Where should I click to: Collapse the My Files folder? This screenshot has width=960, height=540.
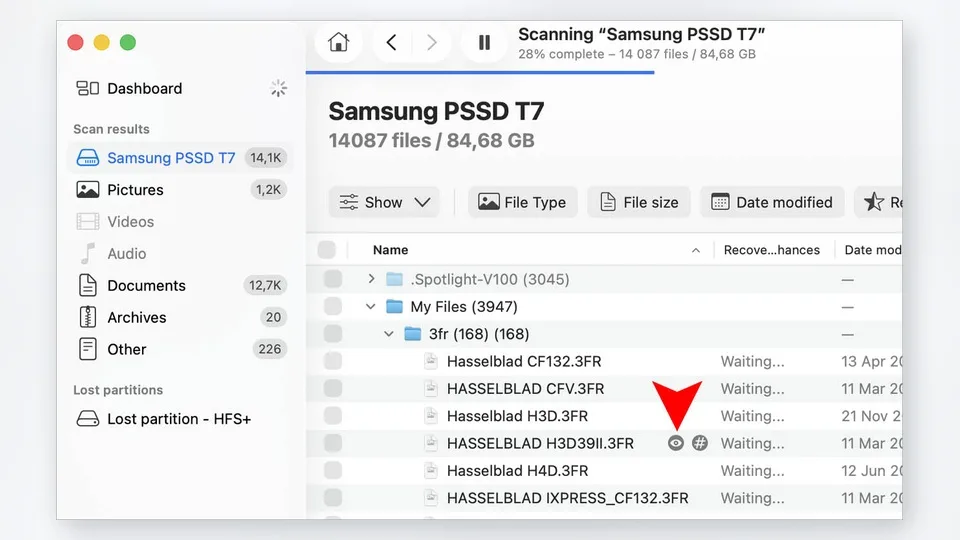(x=370, y=306)
